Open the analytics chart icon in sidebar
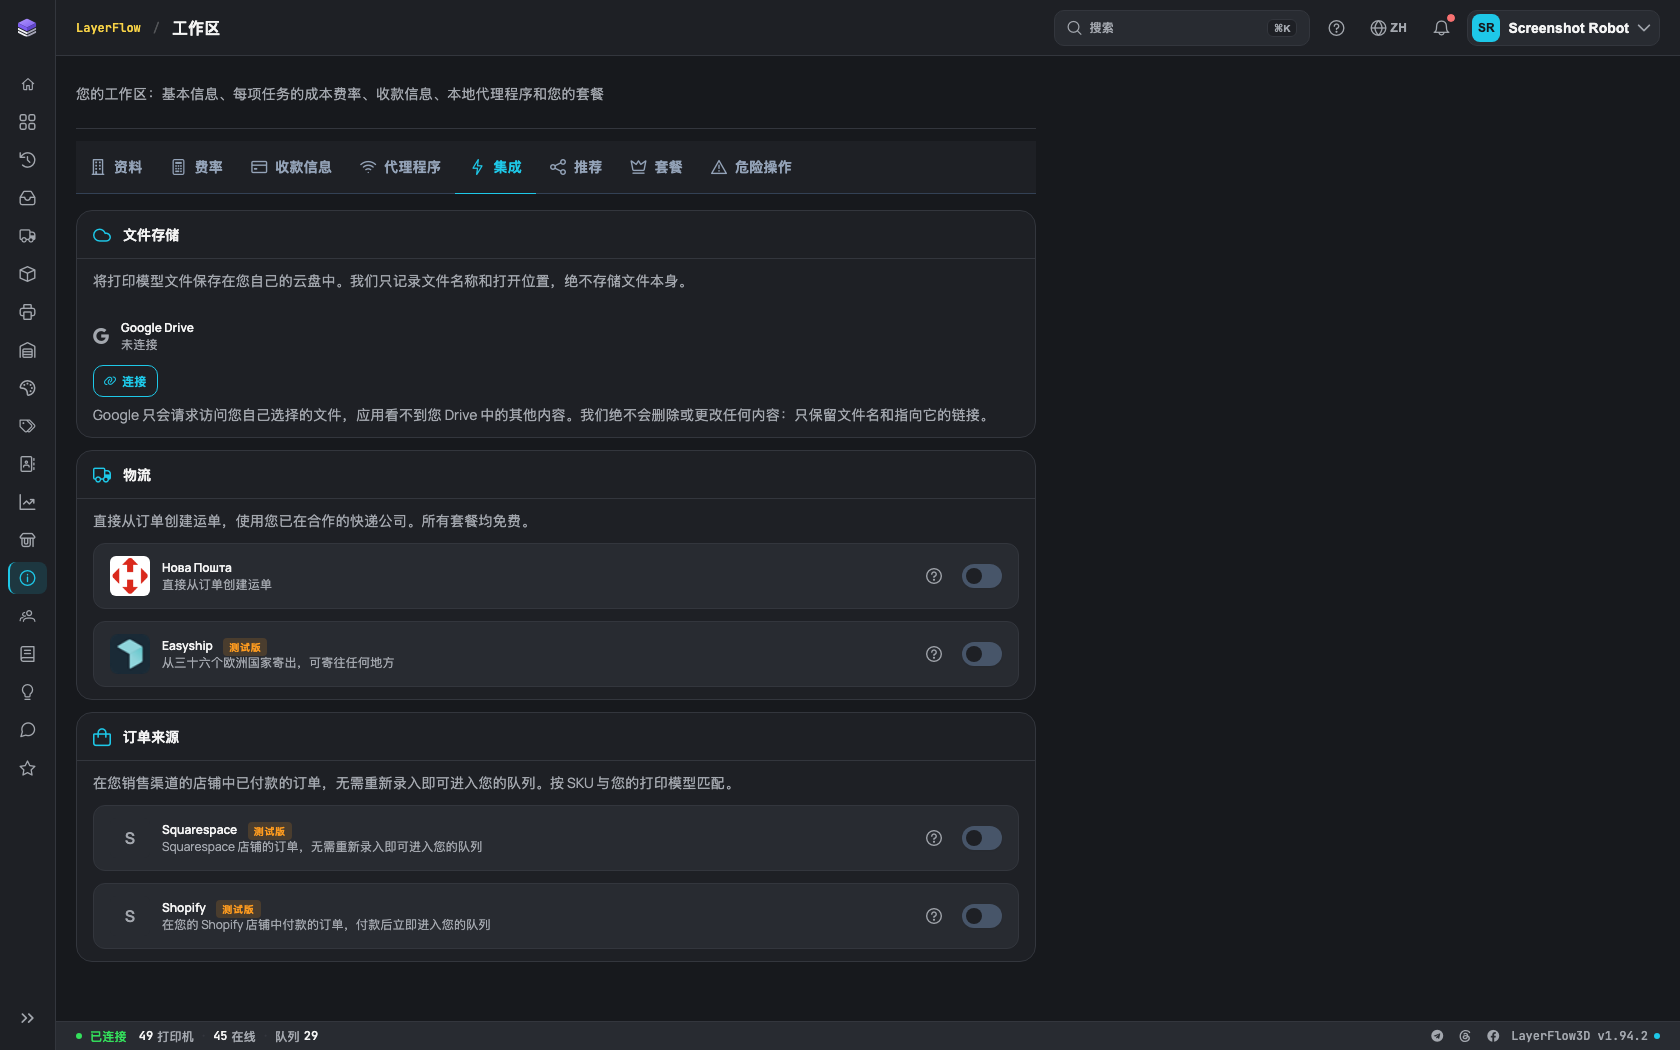Viewport: 1680px width, 1050px height. (27, 502)
